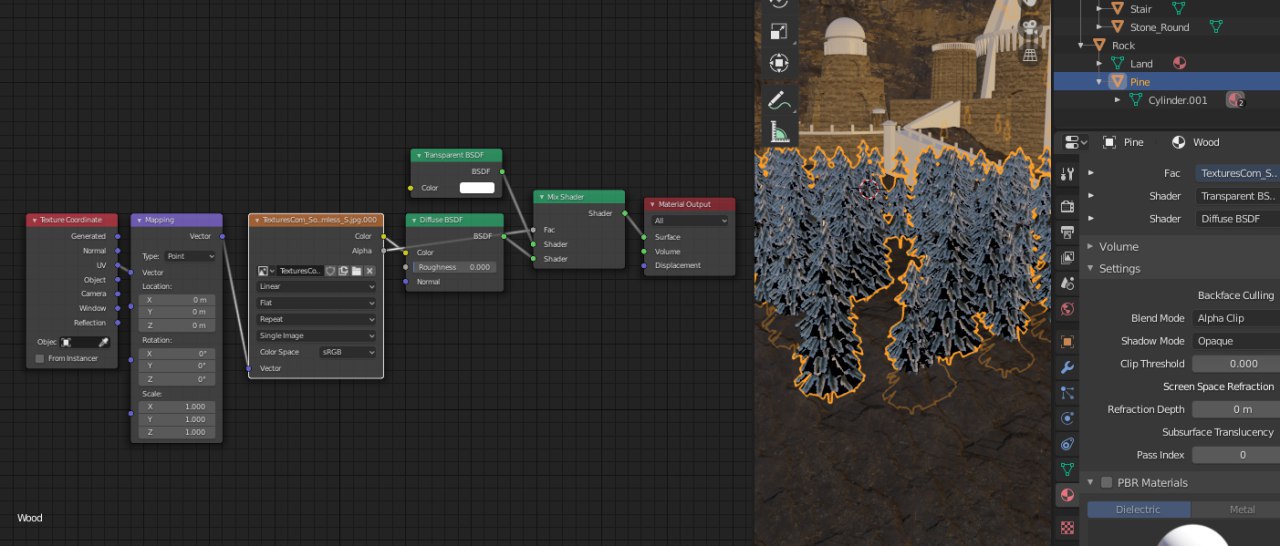
Task: Select the Stair object in outliner
Action: pyautogui.click(x=1140, y=9)
